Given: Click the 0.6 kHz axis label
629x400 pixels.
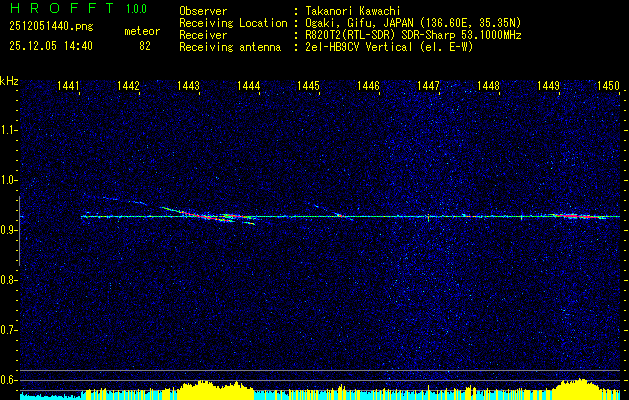Looking at the screenshot, I should [8, 380].
